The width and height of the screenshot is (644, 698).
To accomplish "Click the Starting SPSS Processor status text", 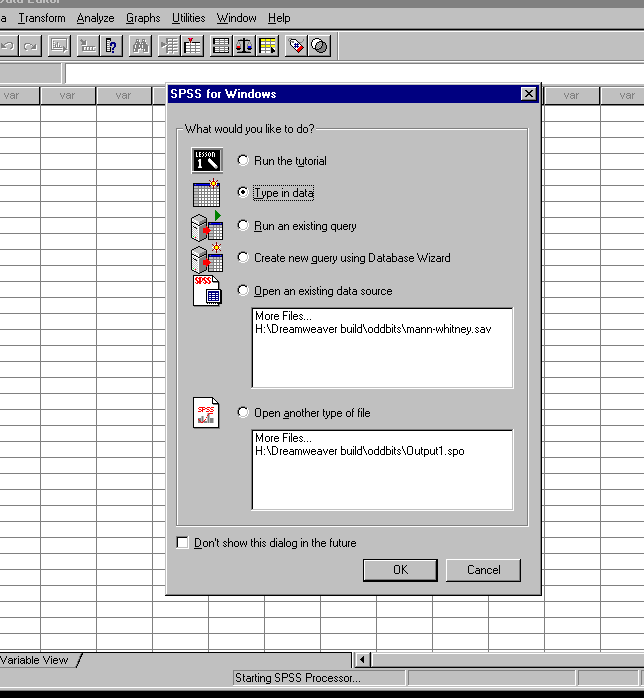I will pos(297,678).
